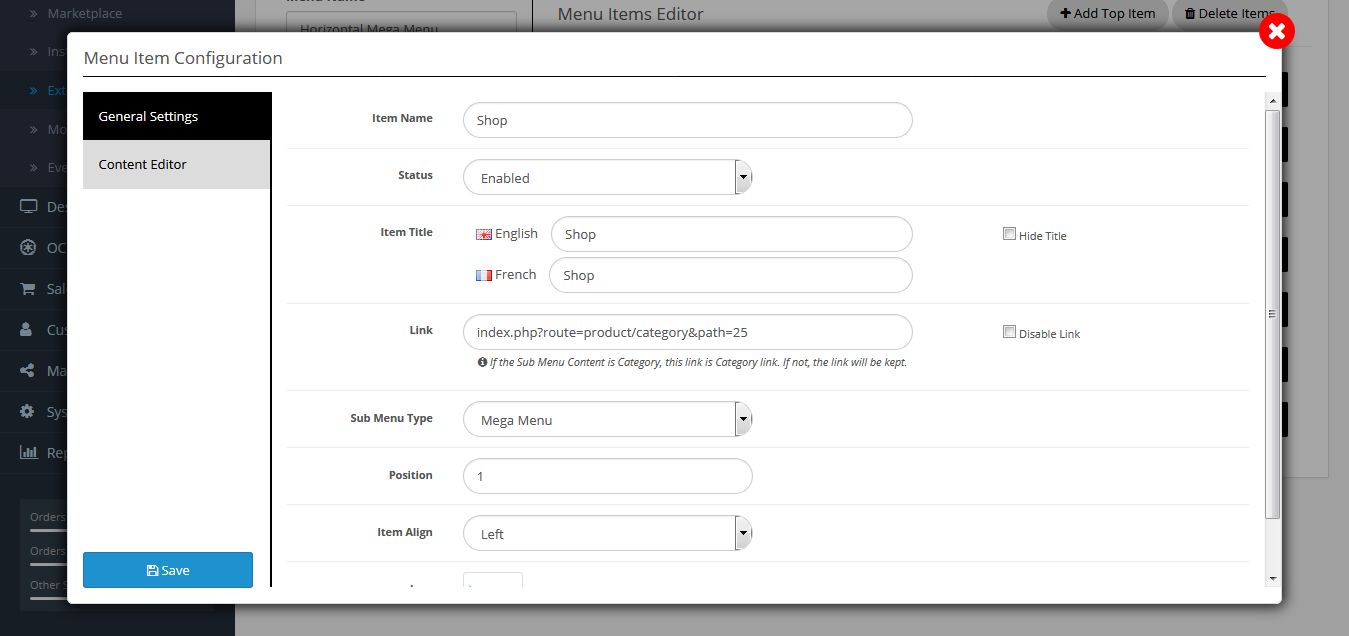Enable the Disable Link checkbox
The width and height of the screenshot is (1349, 636).
click(1009, 332)
